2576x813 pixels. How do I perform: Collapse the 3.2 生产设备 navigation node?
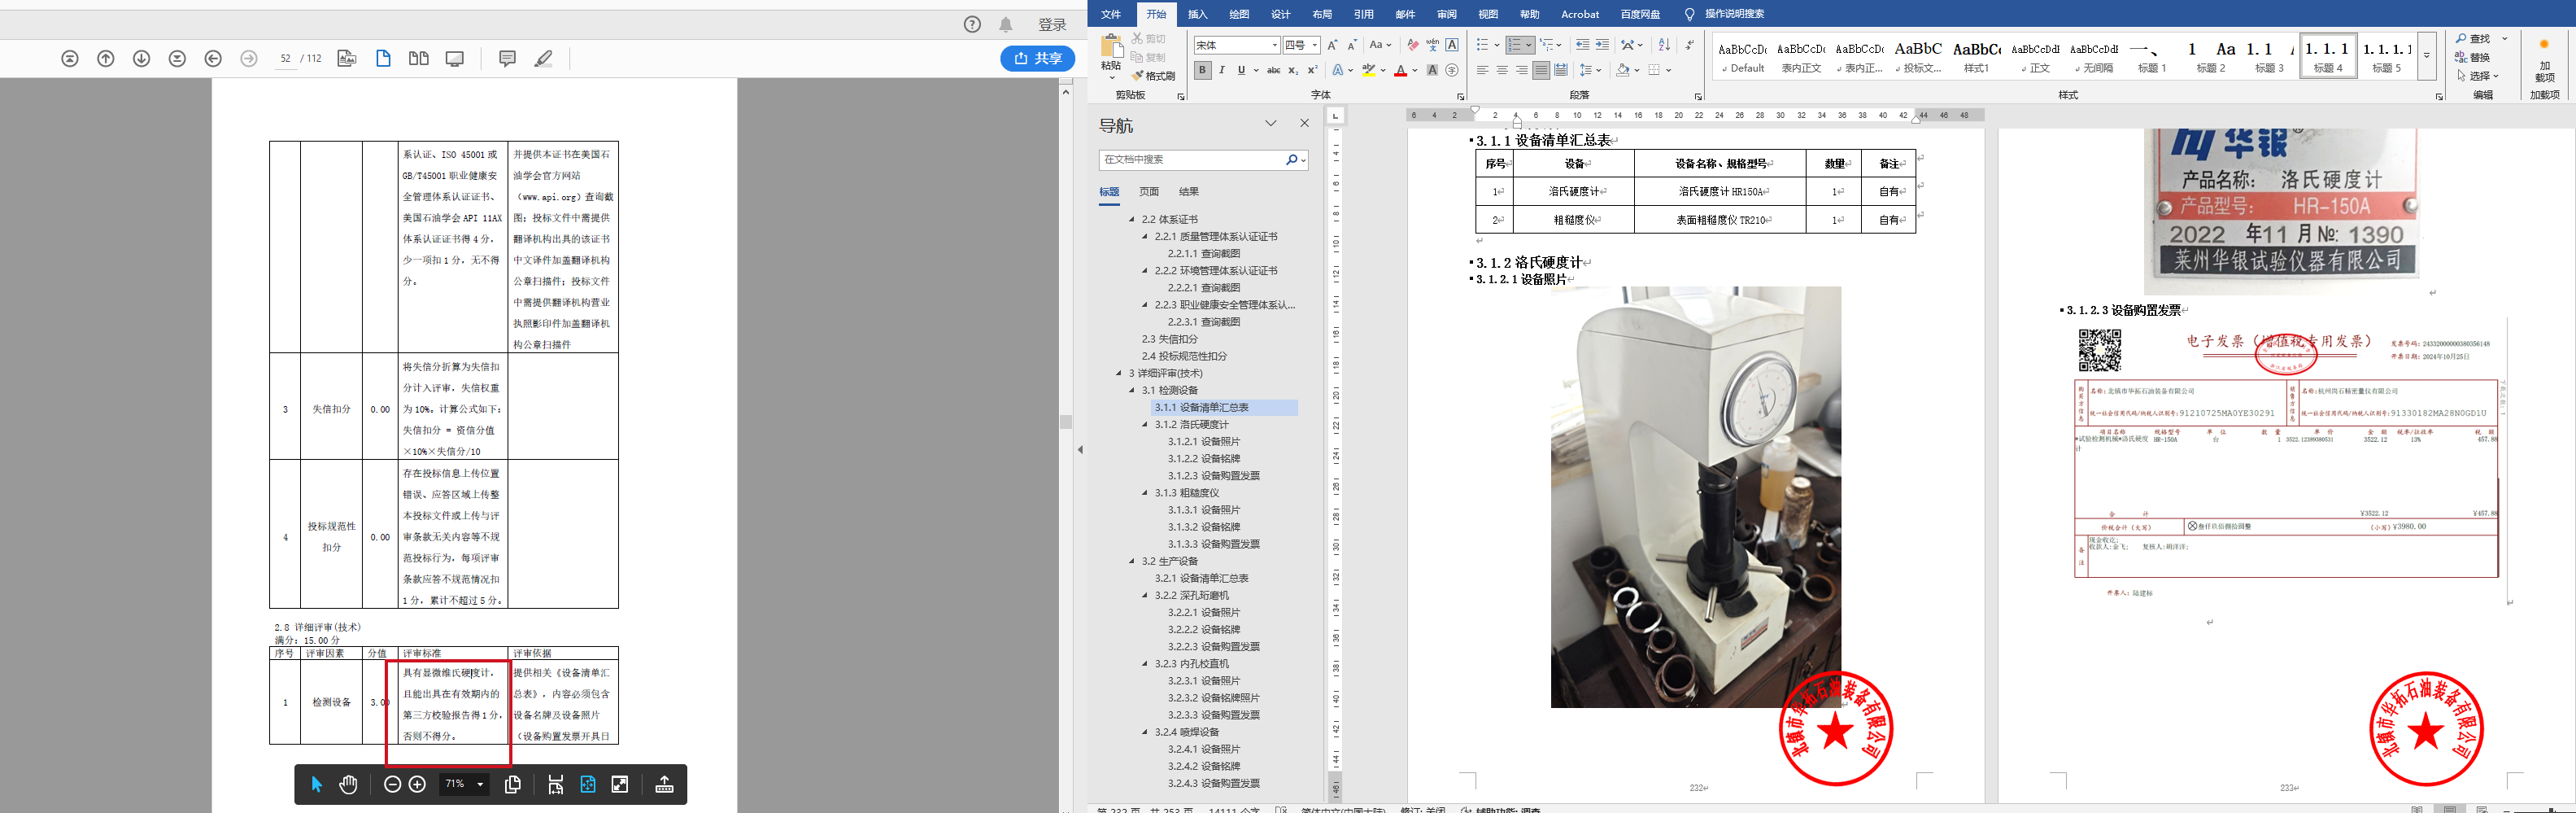point(1132,562)
